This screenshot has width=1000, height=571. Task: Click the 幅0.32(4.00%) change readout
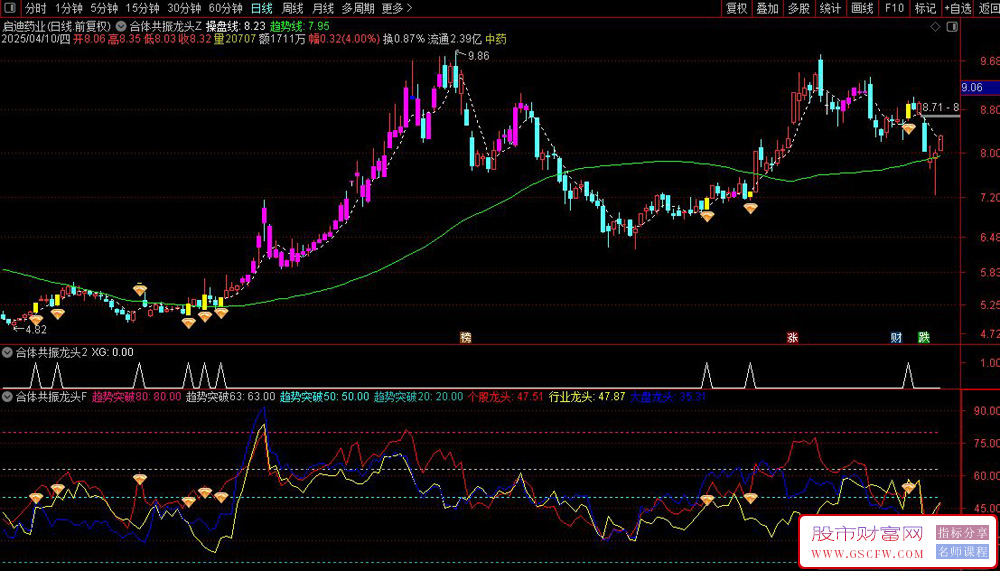(344, 39)
